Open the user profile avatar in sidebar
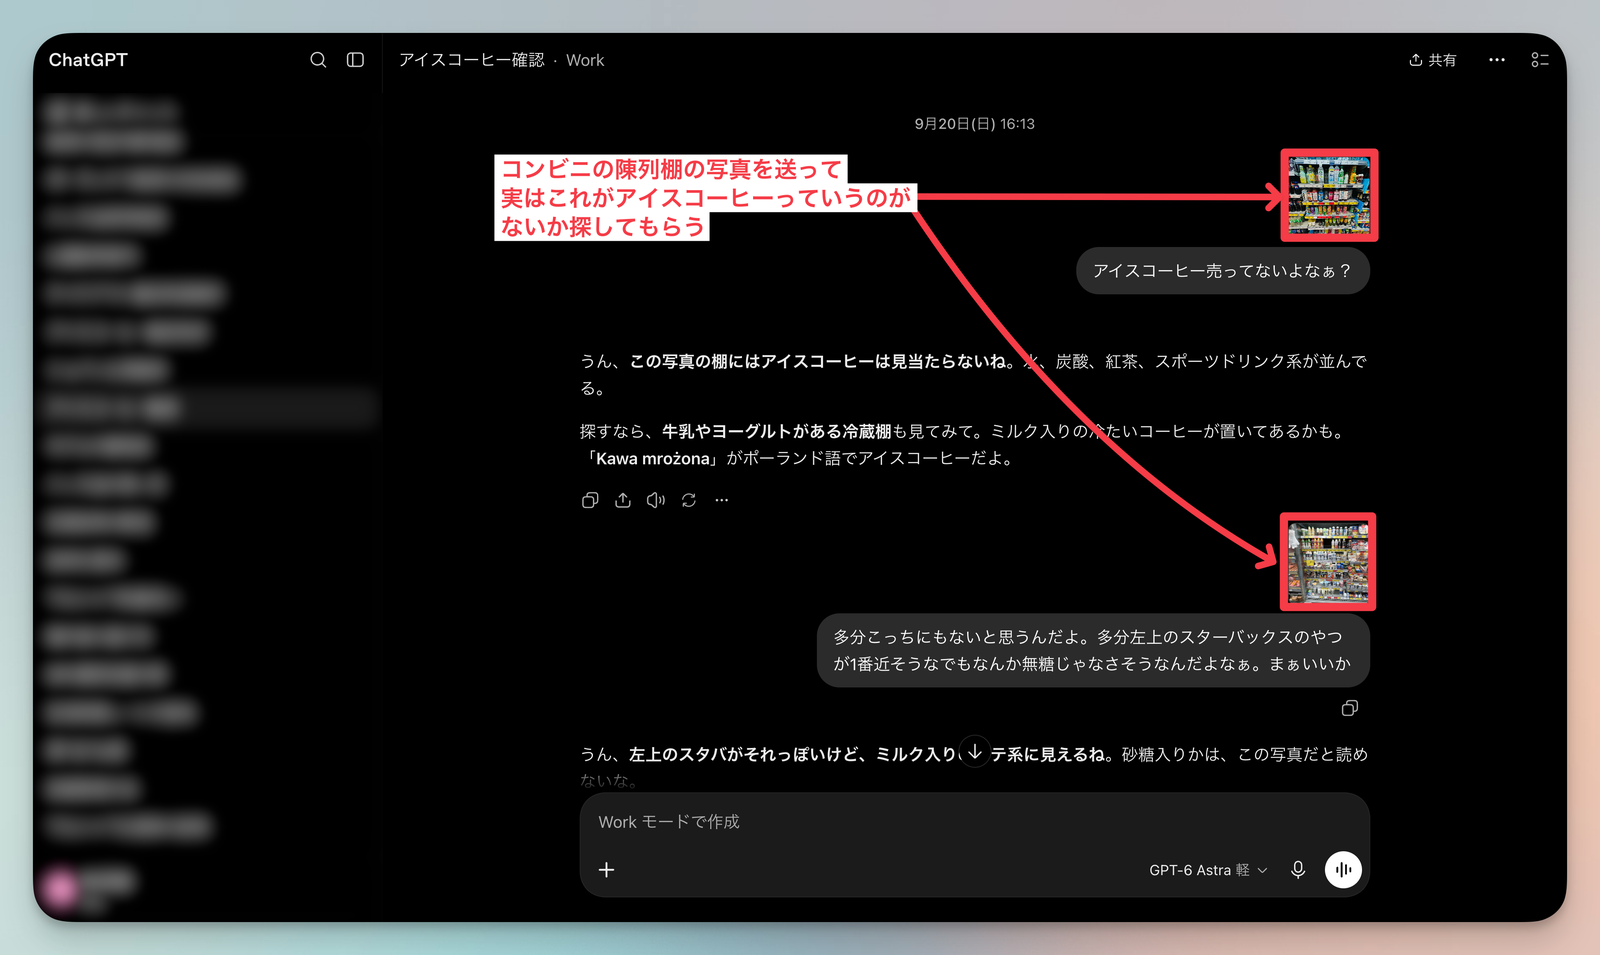1600x955 pixels. click(61, 888)
